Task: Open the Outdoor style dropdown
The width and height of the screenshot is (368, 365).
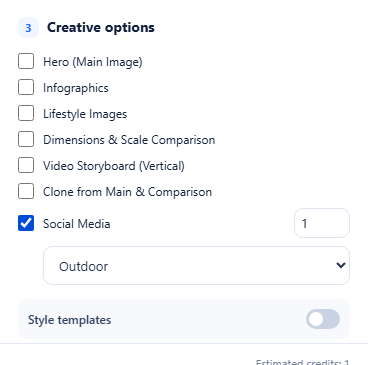Action: [x=196, y=266]
